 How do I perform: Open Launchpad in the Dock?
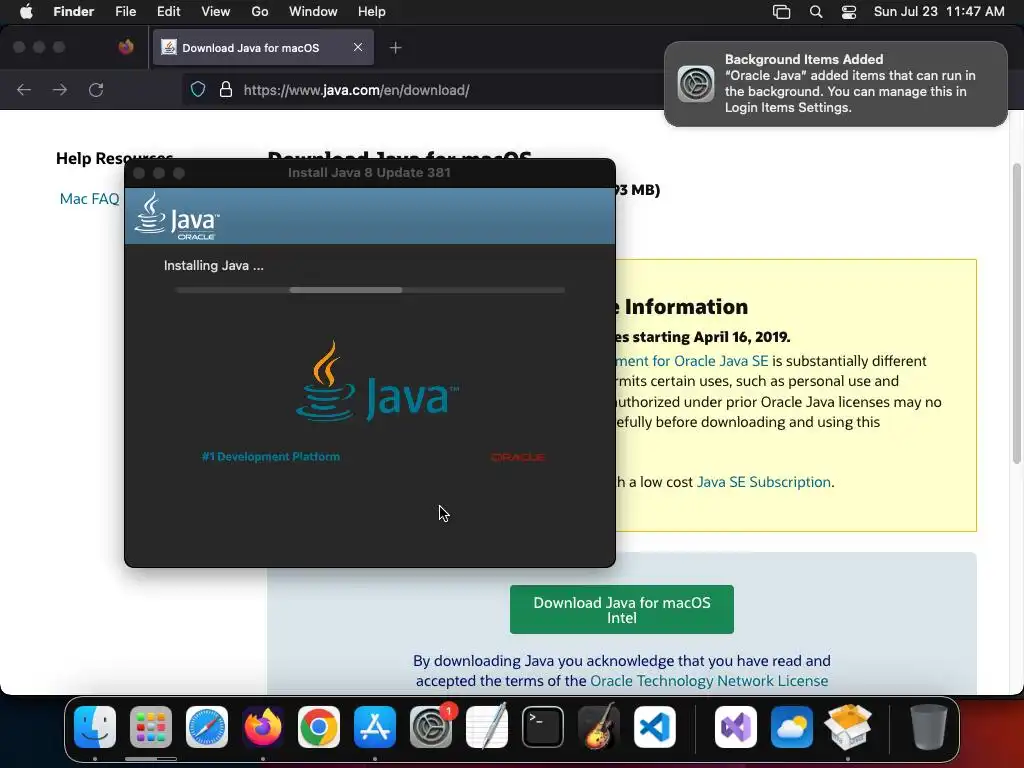click(151, 727)
